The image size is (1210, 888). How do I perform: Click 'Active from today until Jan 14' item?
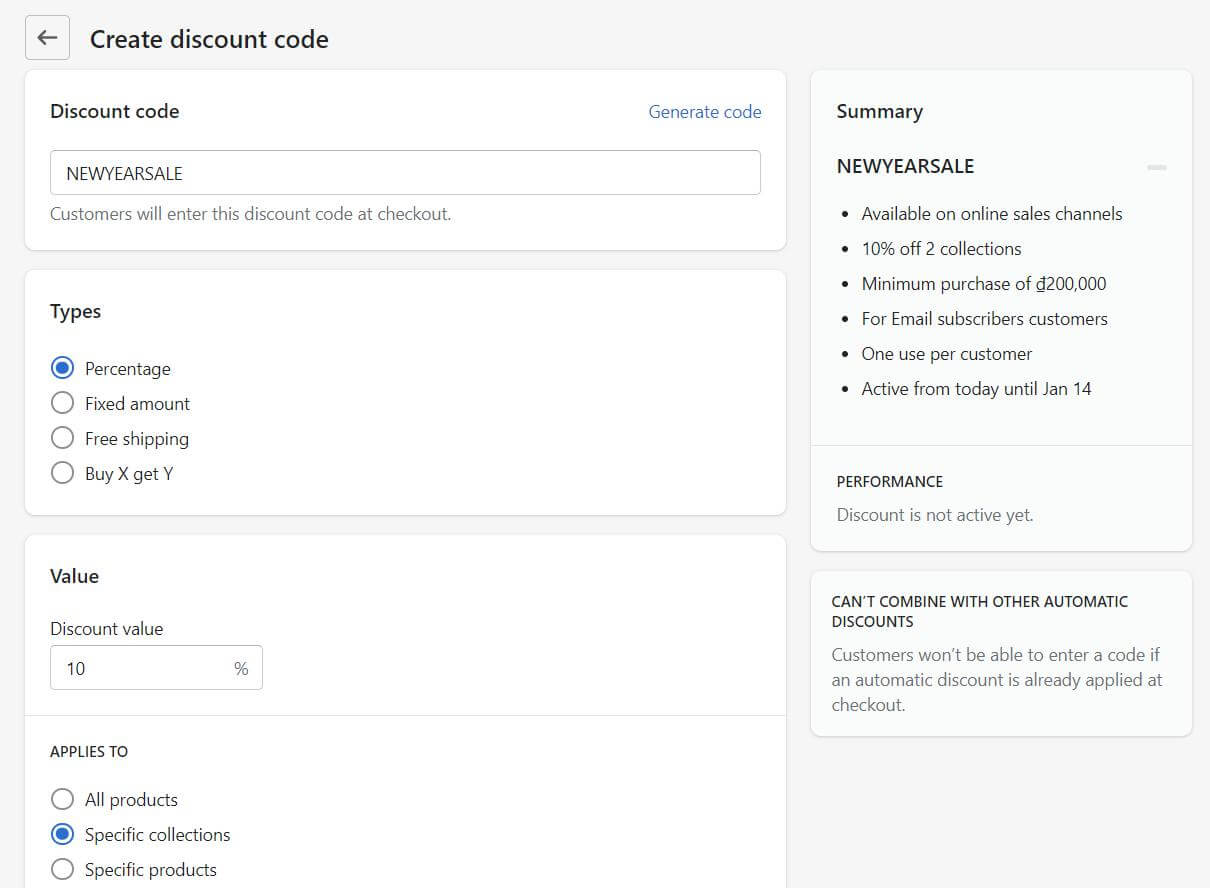coord(976,389)
